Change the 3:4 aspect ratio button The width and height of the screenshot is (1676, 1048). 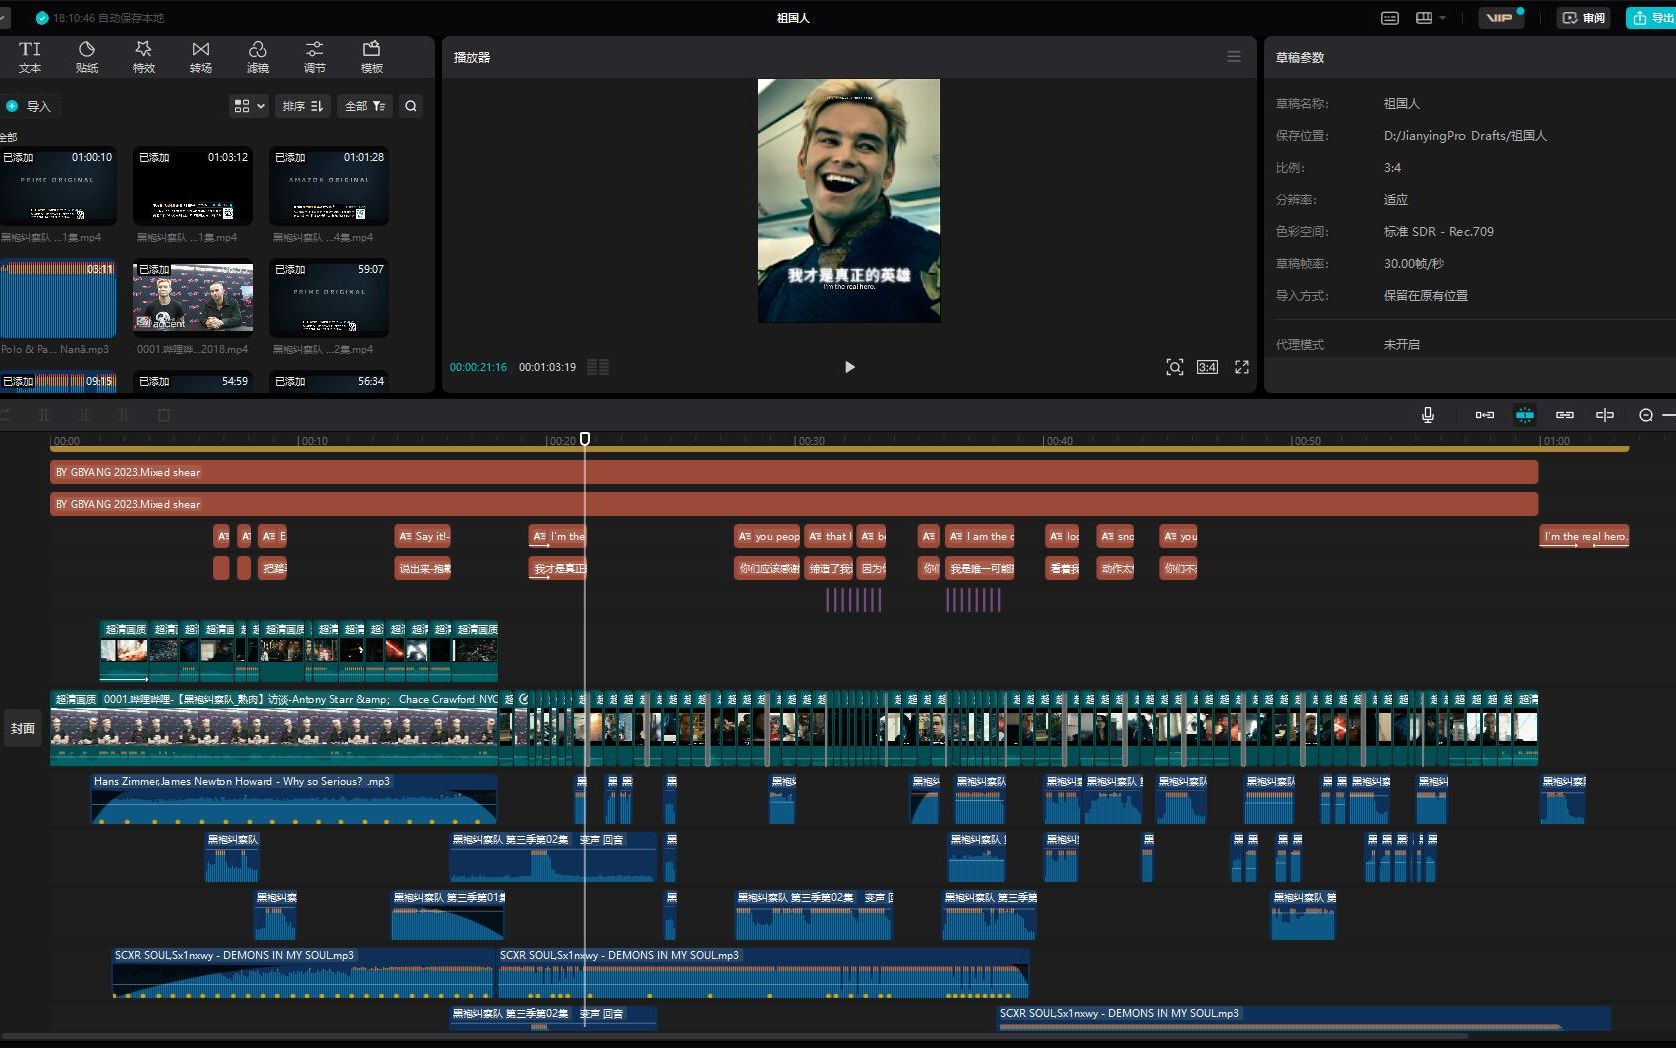1208,367
